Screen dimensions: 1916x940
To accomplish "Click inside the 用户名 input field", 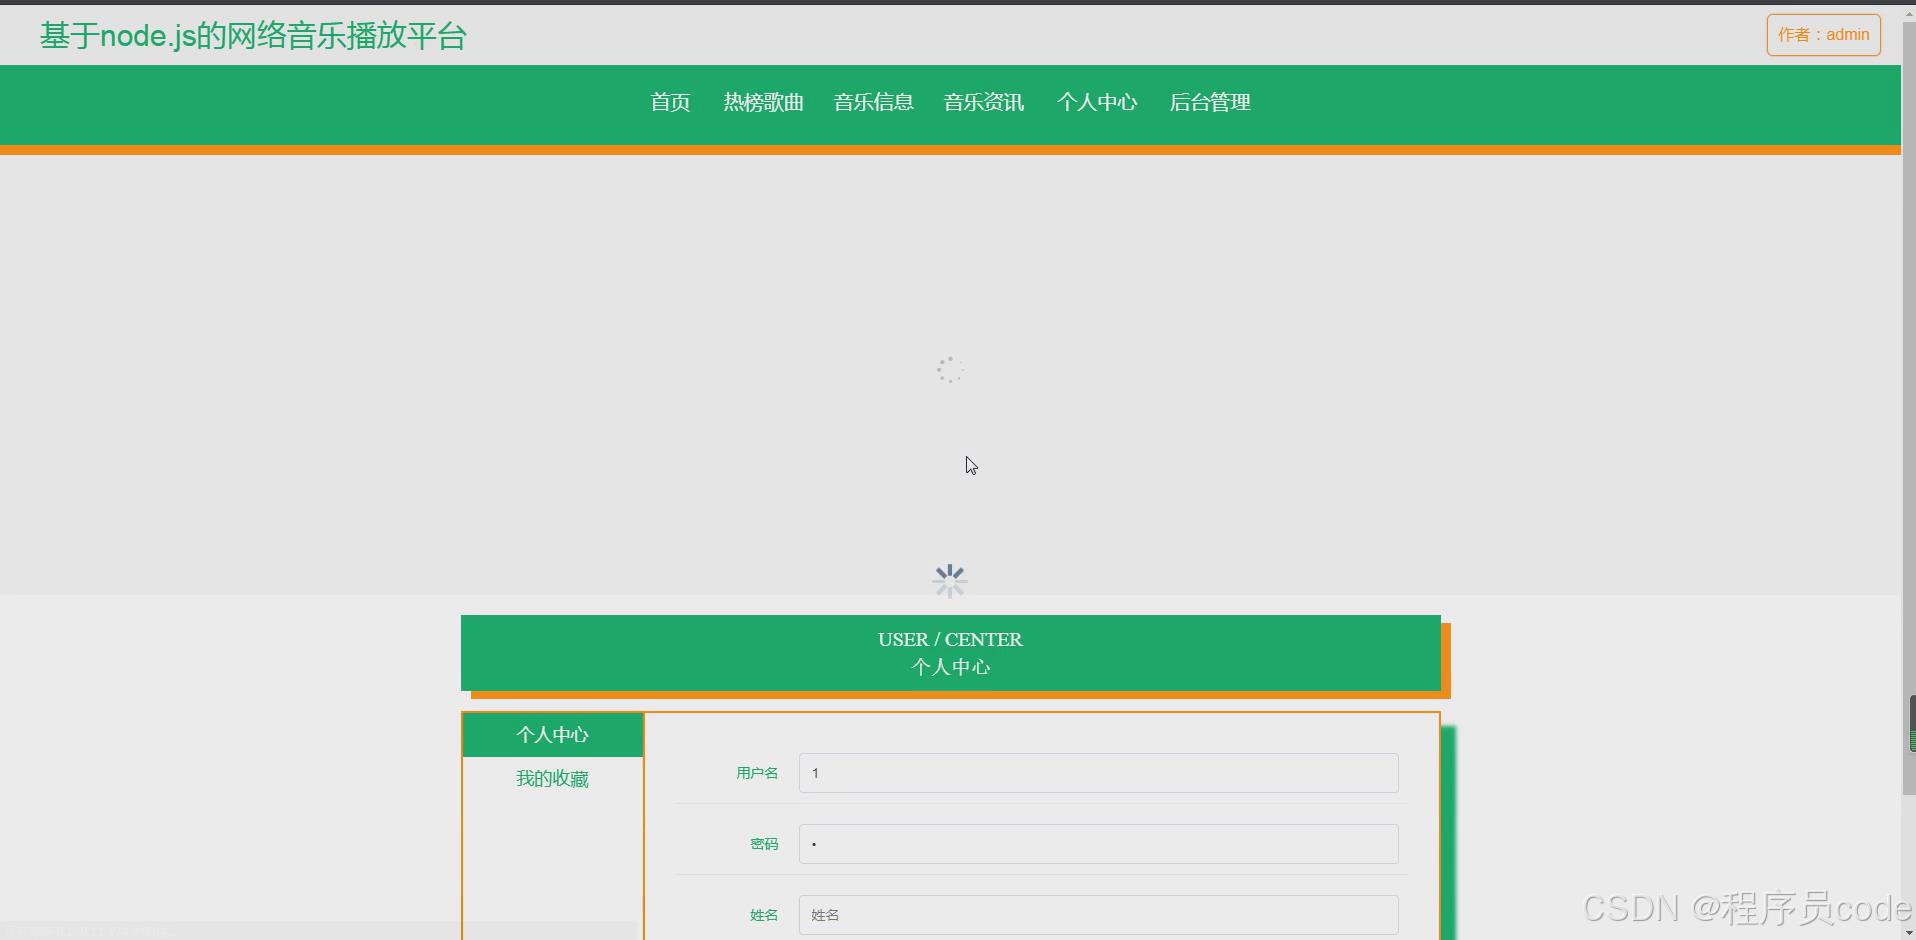I will tap(1096, 772).
